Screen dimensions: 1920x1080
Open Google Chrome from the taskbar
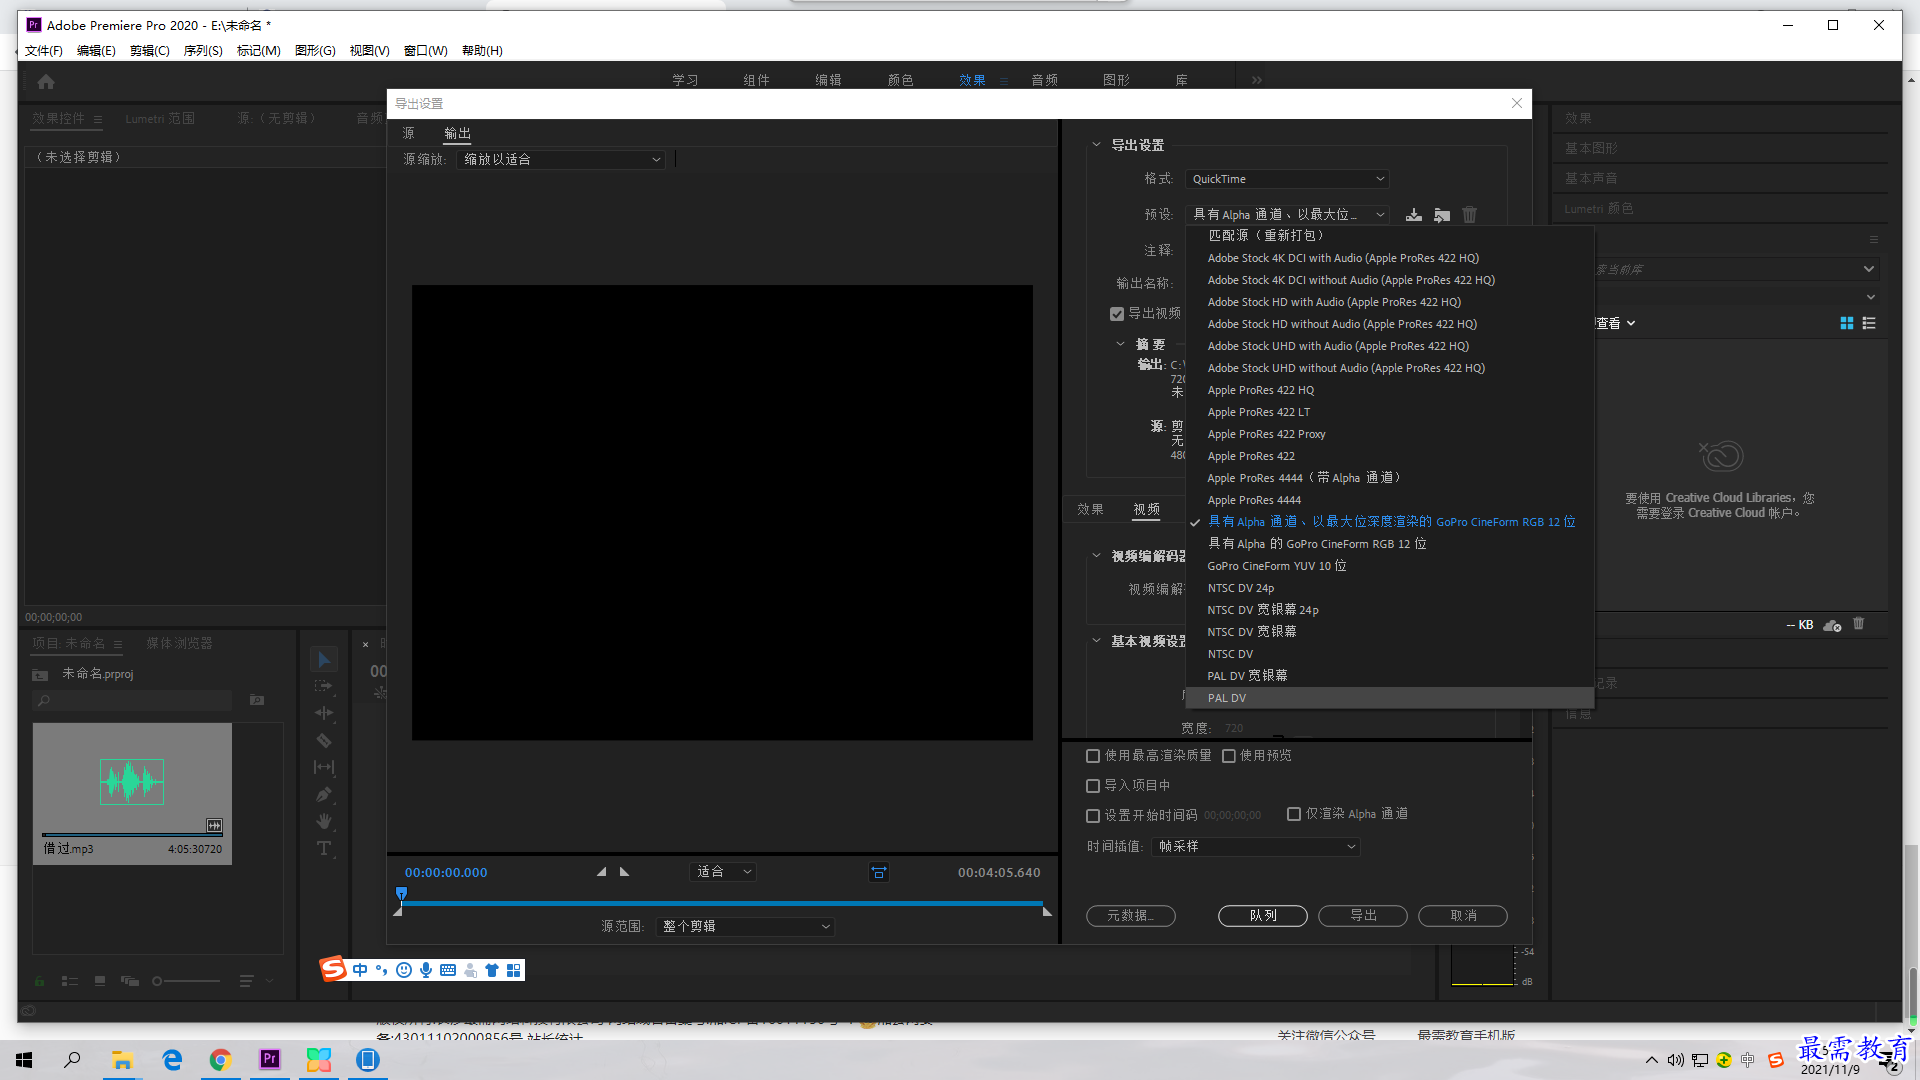pos(221,1059)
